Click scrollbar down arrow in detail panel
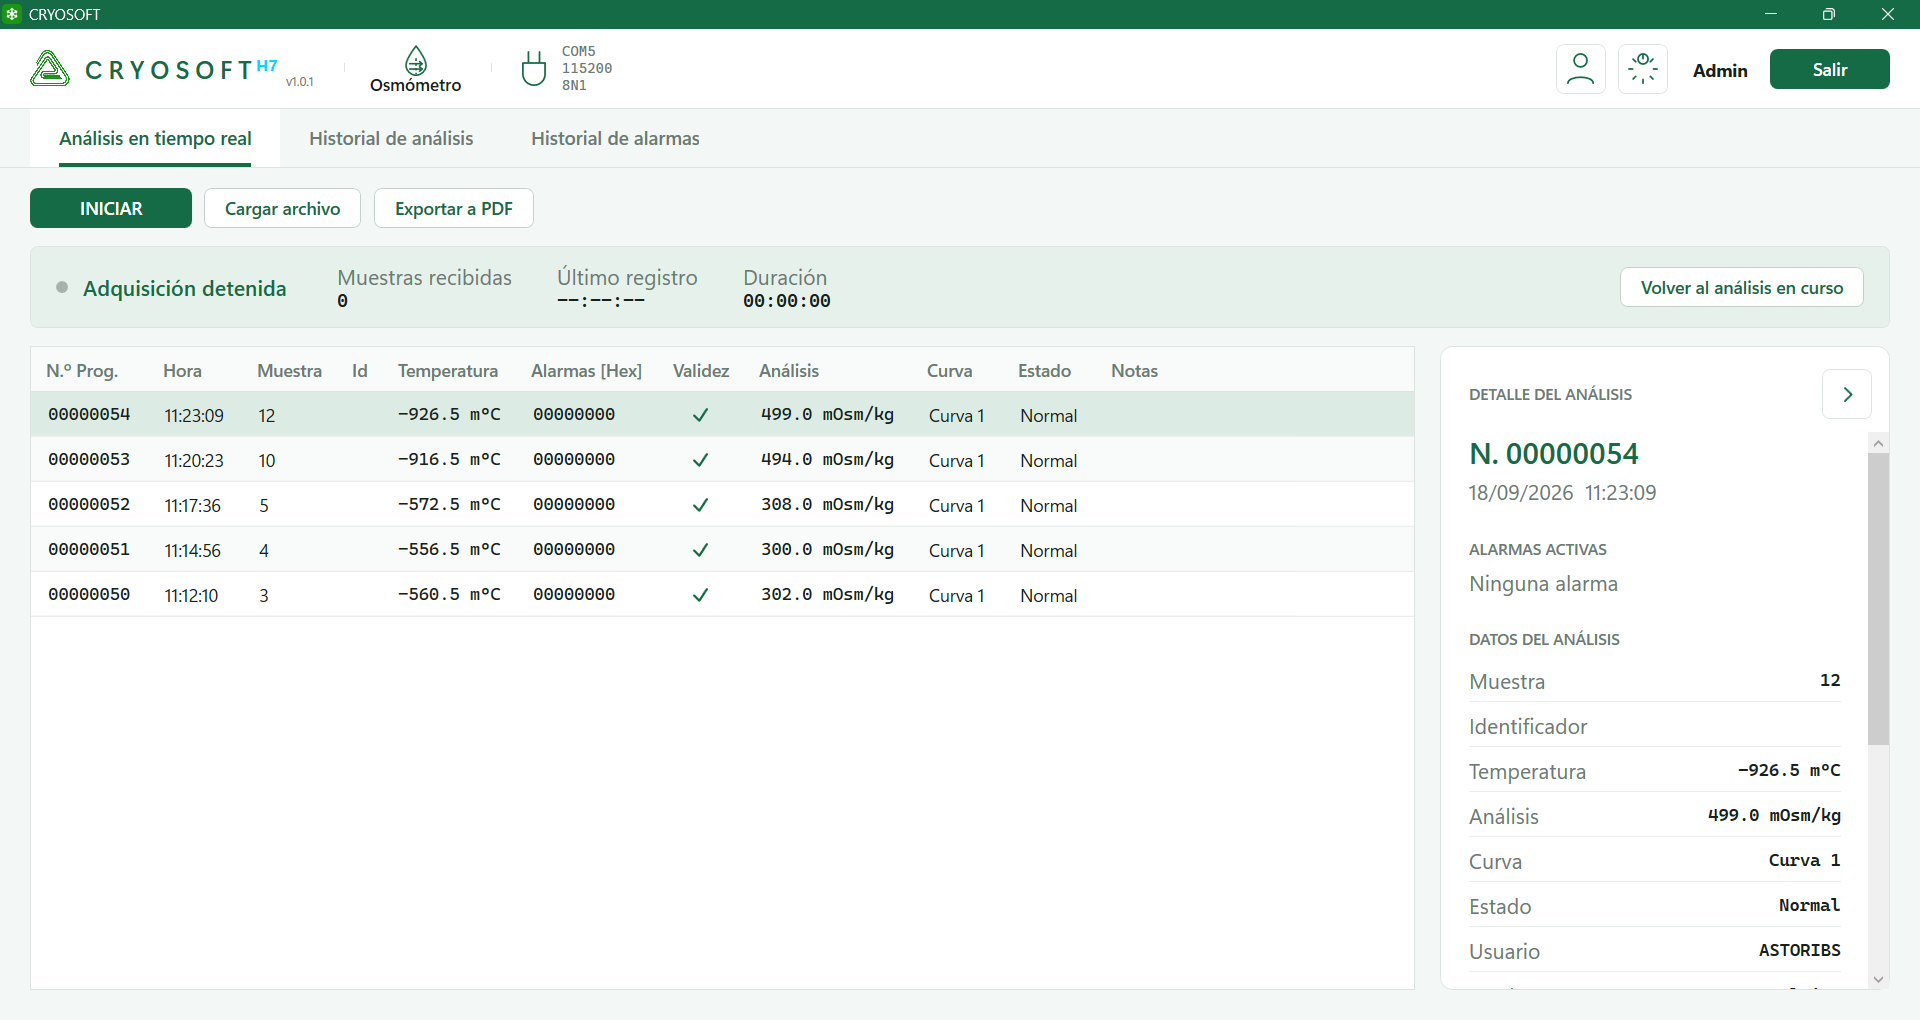This screenshot has height=1020, width=1920. [1878, 980]
